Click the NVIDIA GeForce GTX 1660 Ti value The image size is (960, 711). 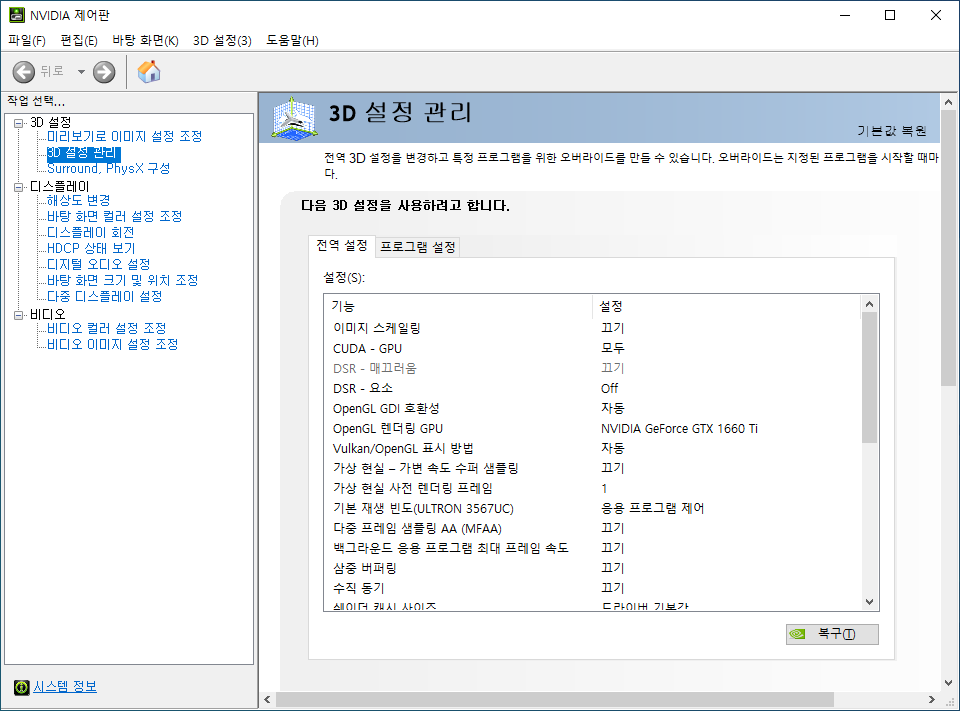(x=679, y=429)
